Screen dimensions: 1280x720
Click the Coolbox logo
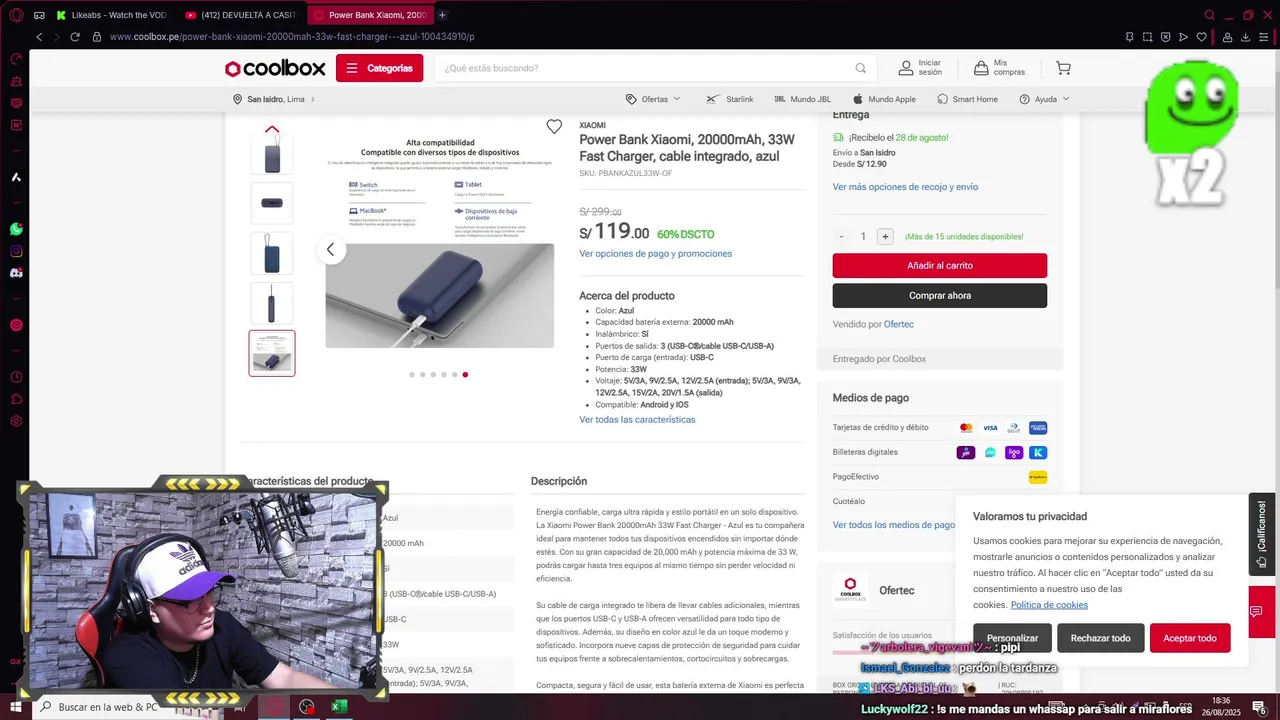[x=275, y=68]
